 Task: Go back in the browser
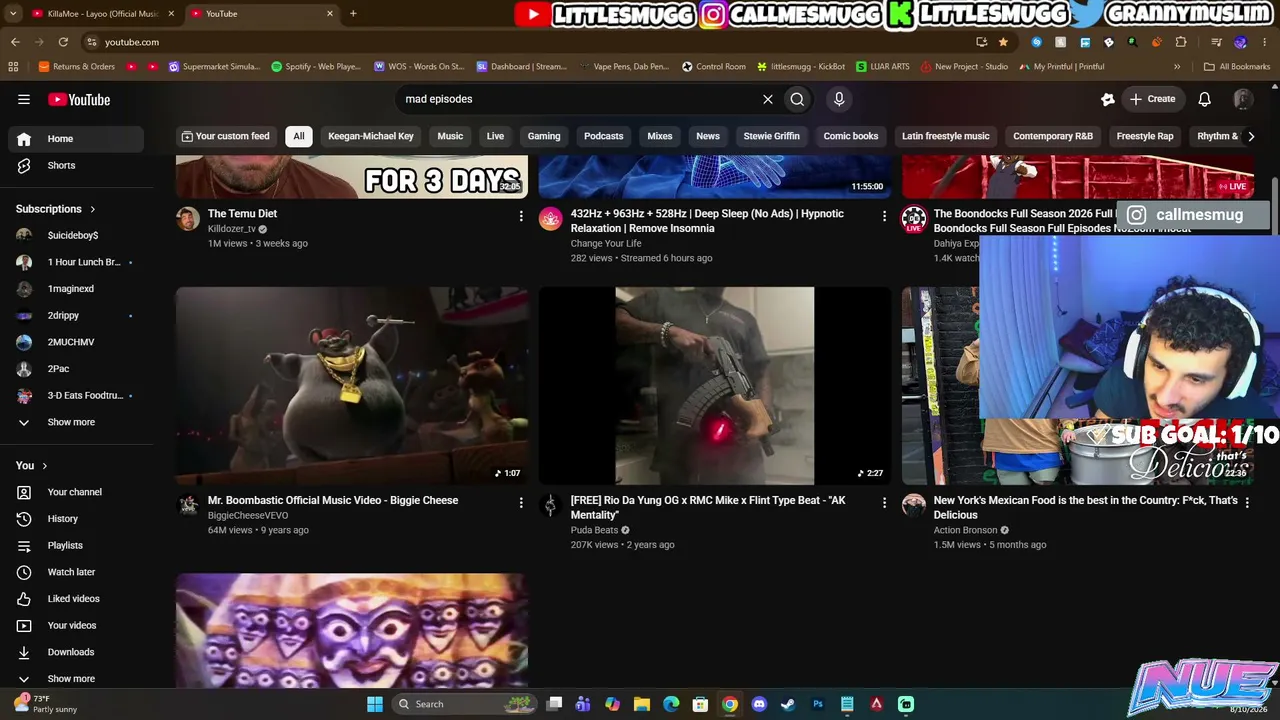15,42
